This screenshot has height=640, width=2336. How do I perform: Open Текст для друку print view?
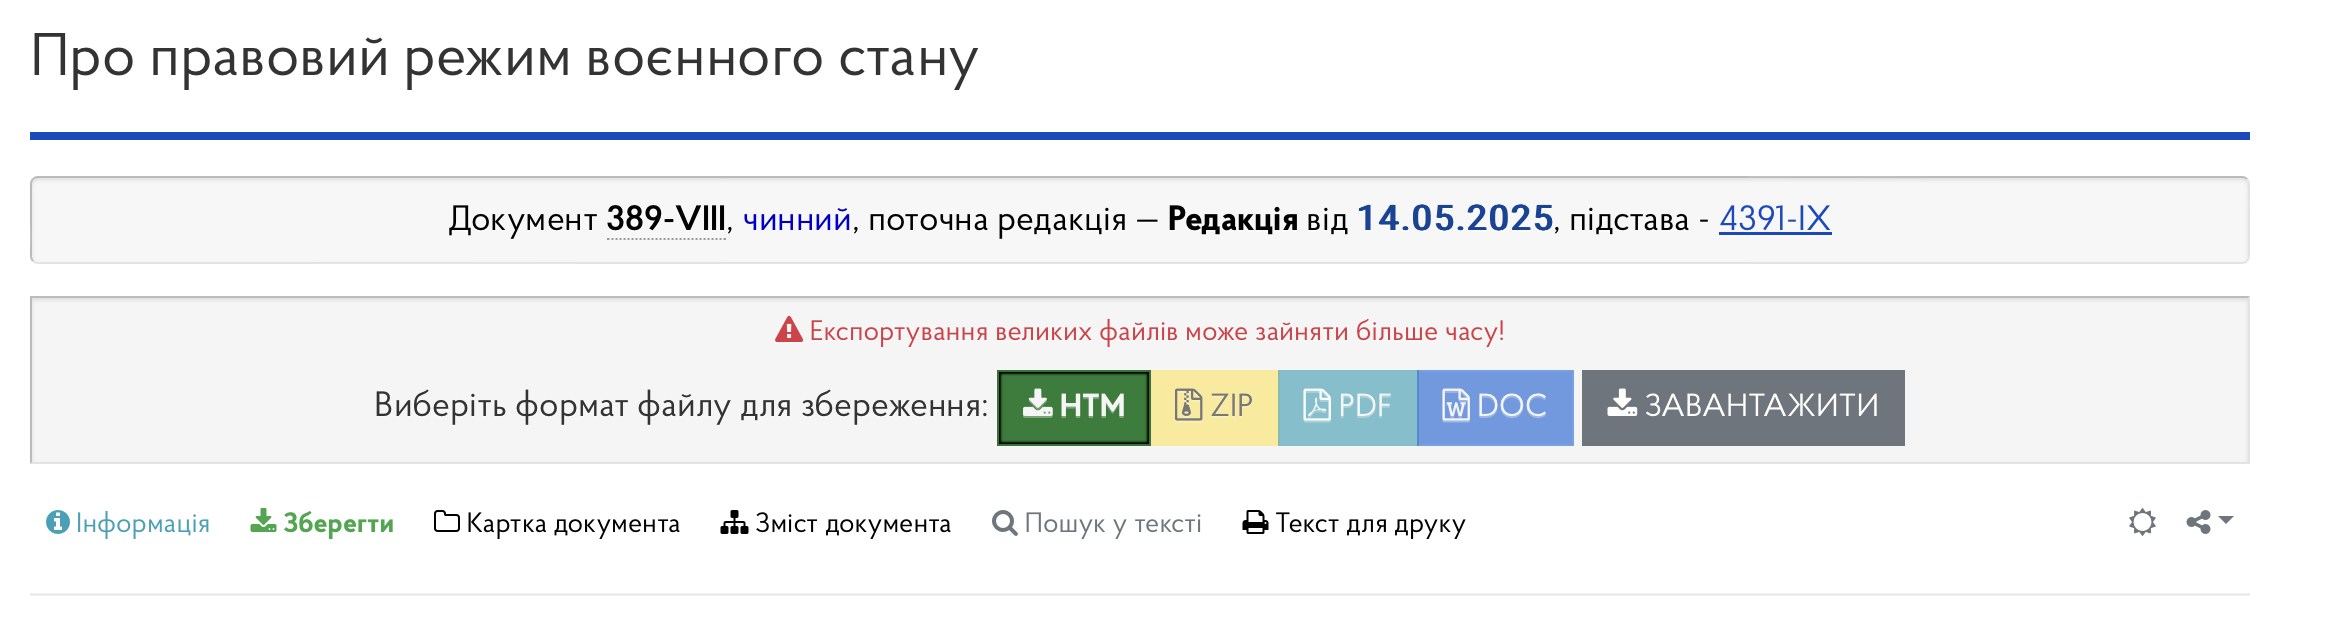tap(1354, 523)
